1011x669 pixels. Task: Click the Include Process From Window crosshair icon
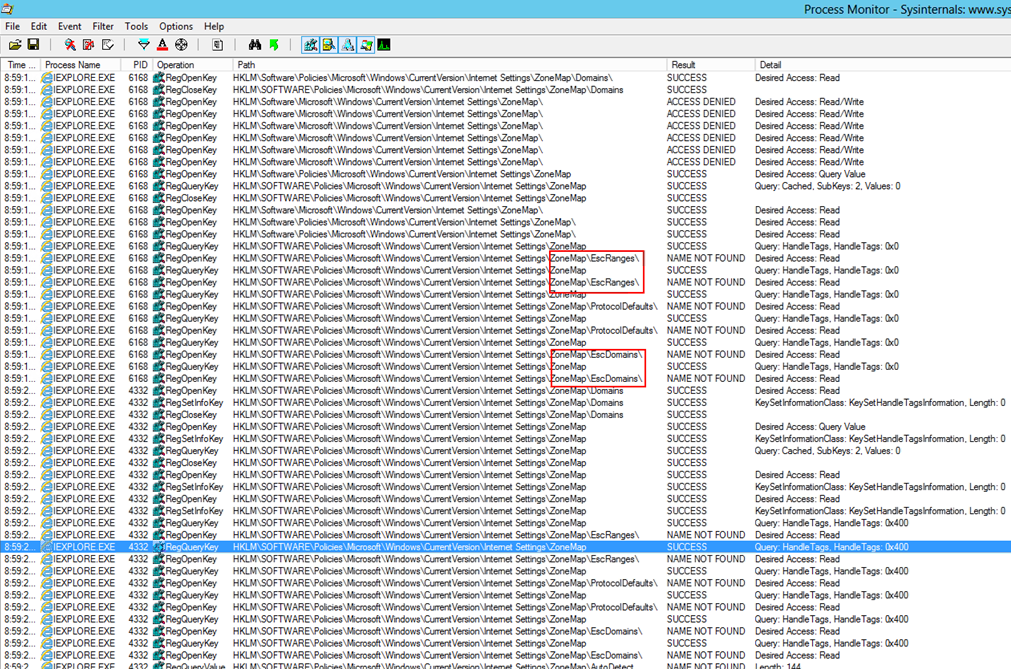pos(181,44)
